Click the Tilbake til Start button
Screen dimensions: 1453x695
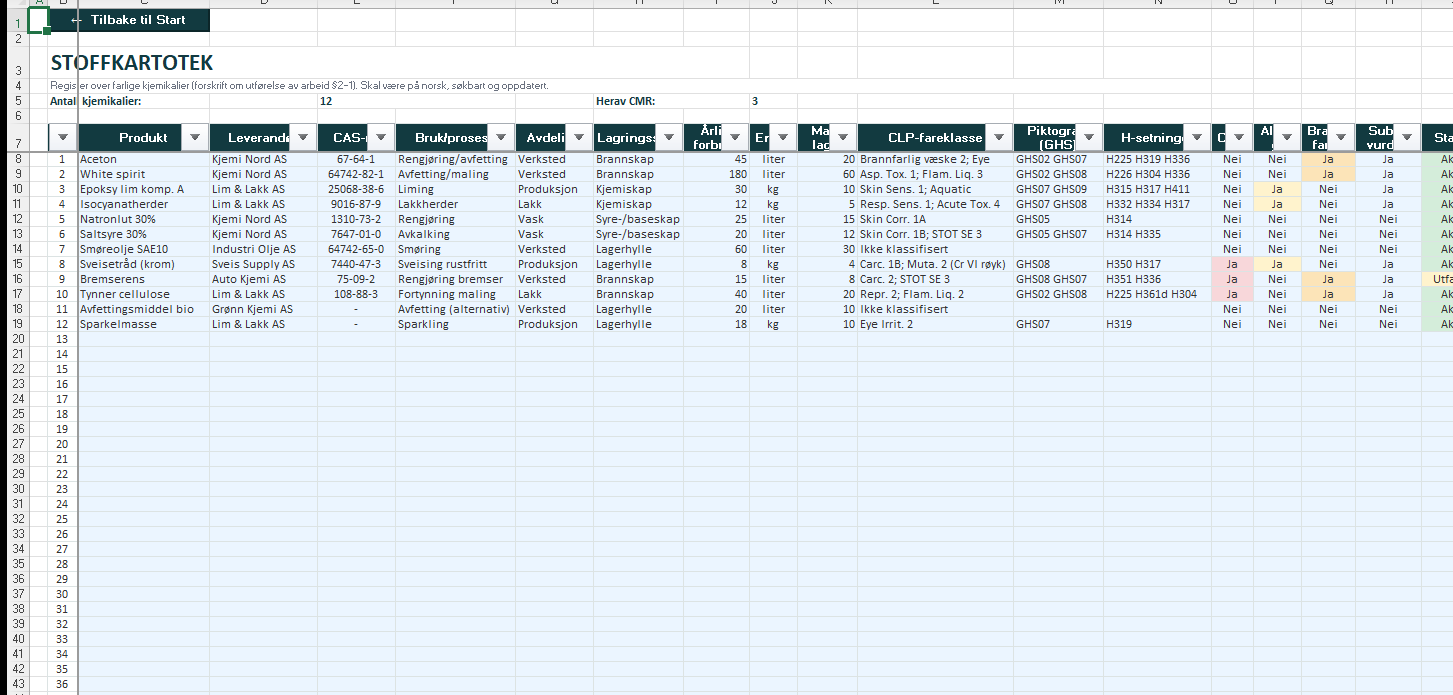click(130, 20)
